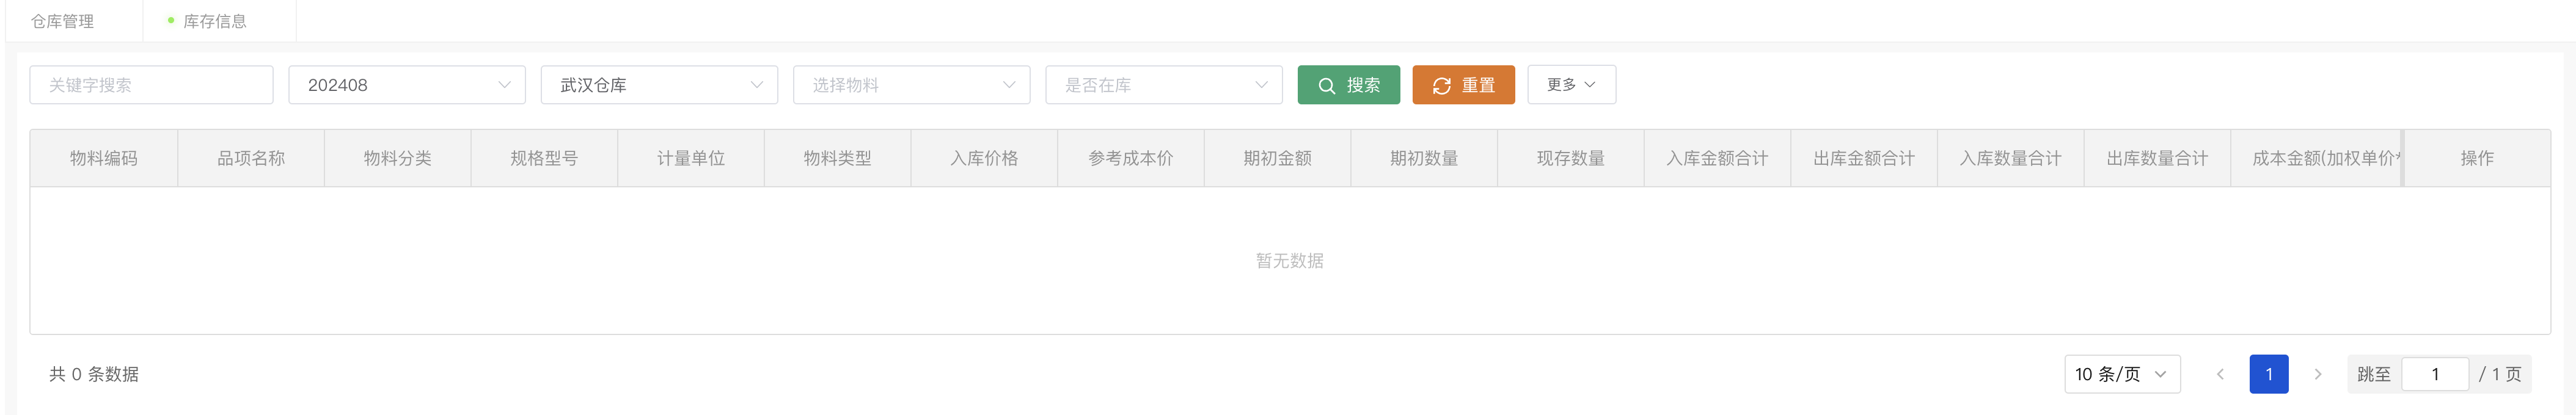This screenshot has width=2576, height=415.
Task: Click the reset refresh icon
Action: point(1441,86)
